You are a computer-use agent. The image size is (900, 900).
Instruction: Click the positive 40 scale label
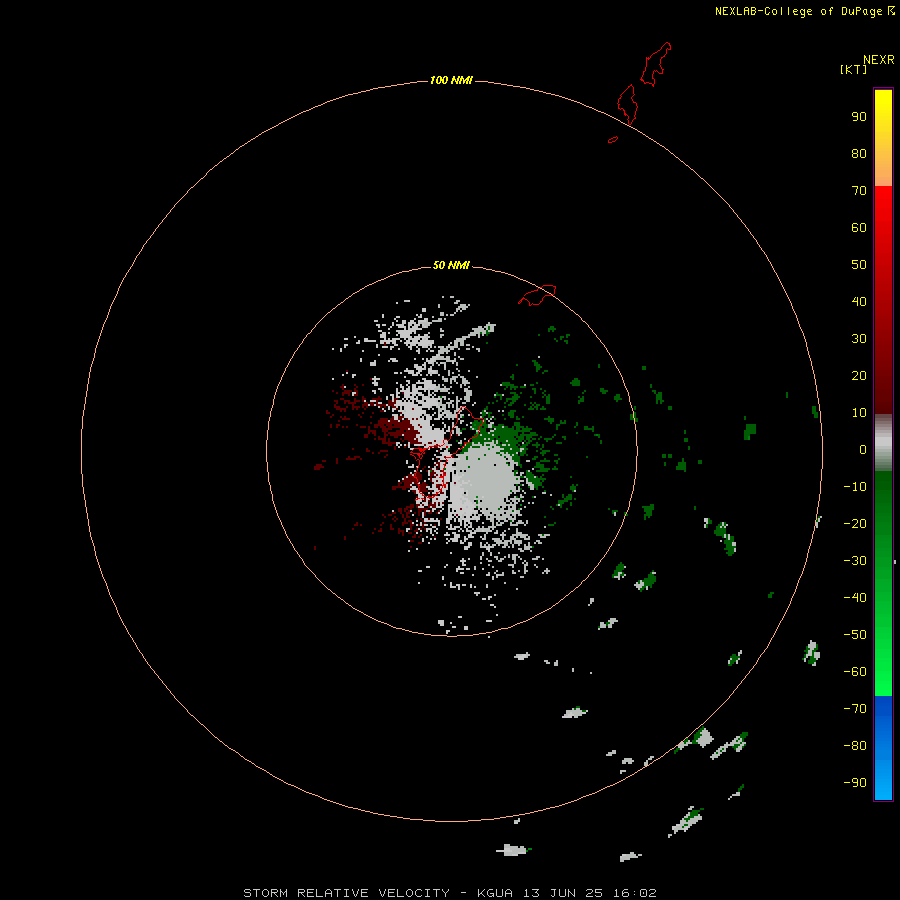(x=859, y=301)
